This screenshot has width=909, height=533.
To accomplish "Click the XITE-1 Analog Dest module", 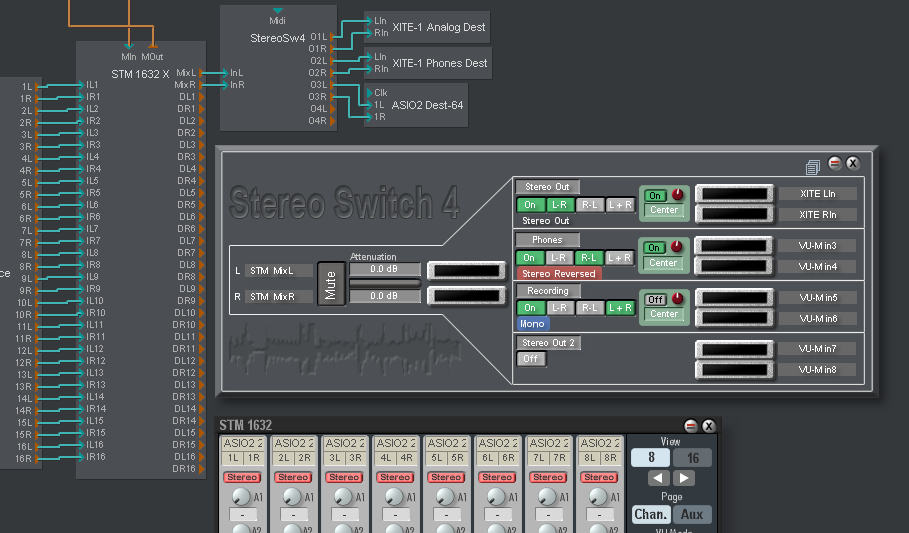I will pyautogui.click(x=427, y=27).
